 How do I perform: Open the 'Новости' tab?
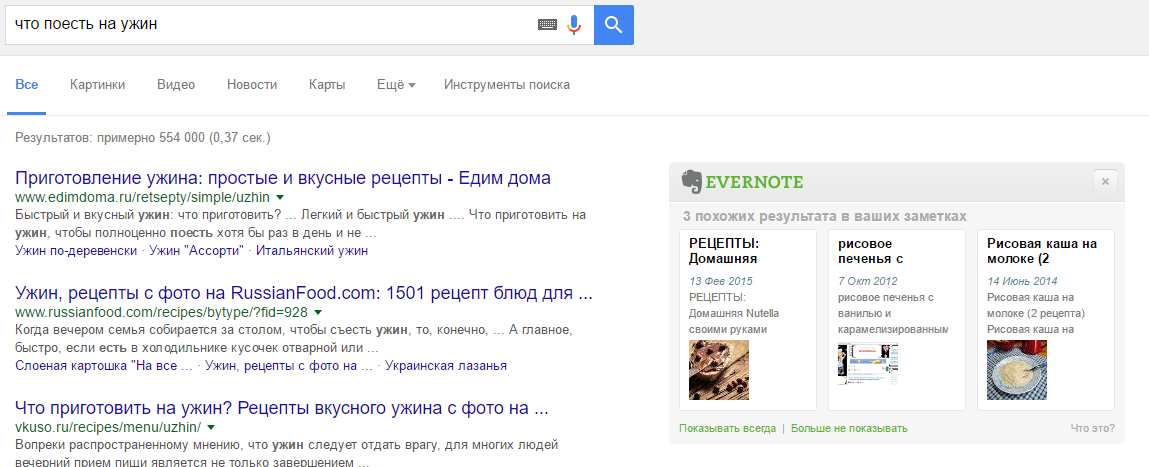[x=252, y=85]
